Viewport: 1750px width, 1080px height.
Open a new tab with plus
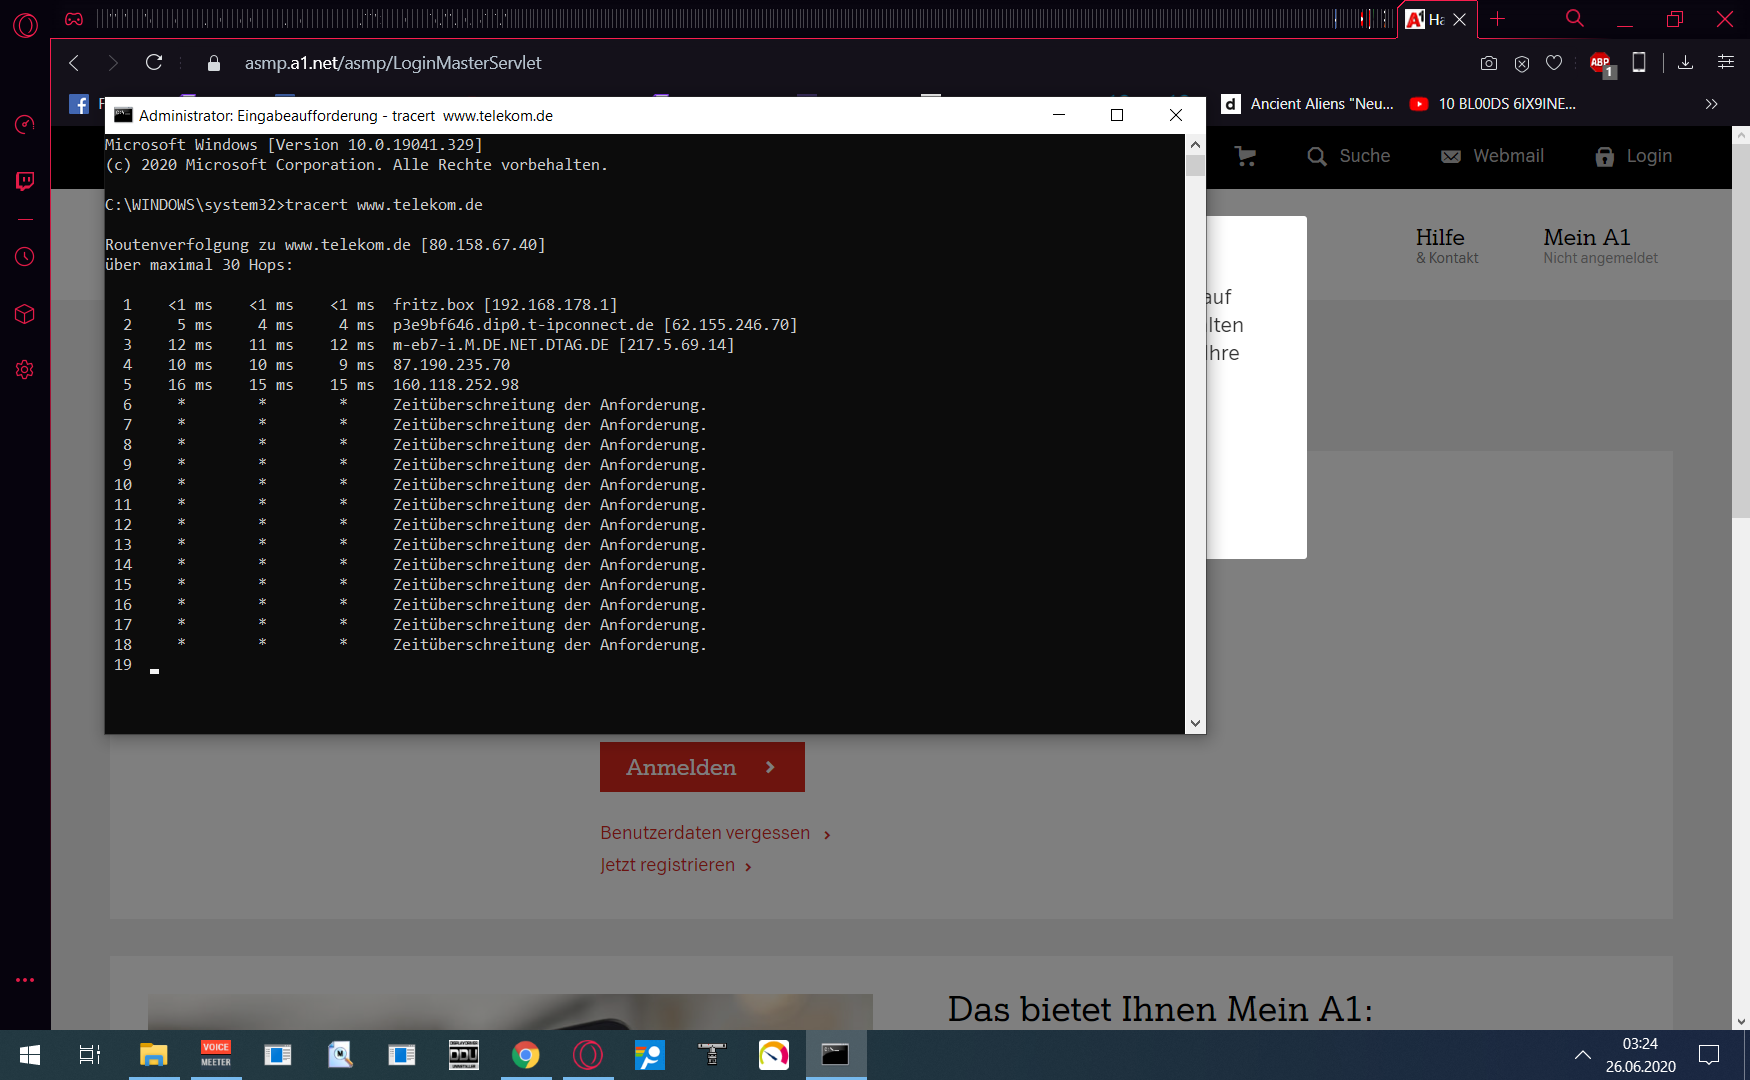tap(1497, 19)
